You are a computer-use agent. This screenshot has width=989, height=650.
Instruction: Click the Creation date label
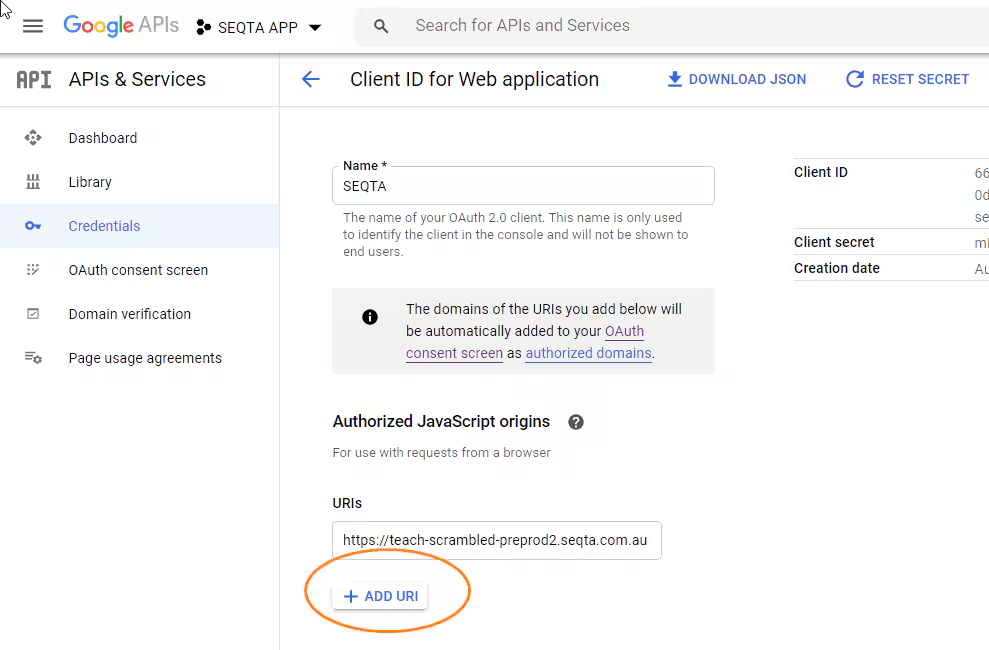point(836,268)
